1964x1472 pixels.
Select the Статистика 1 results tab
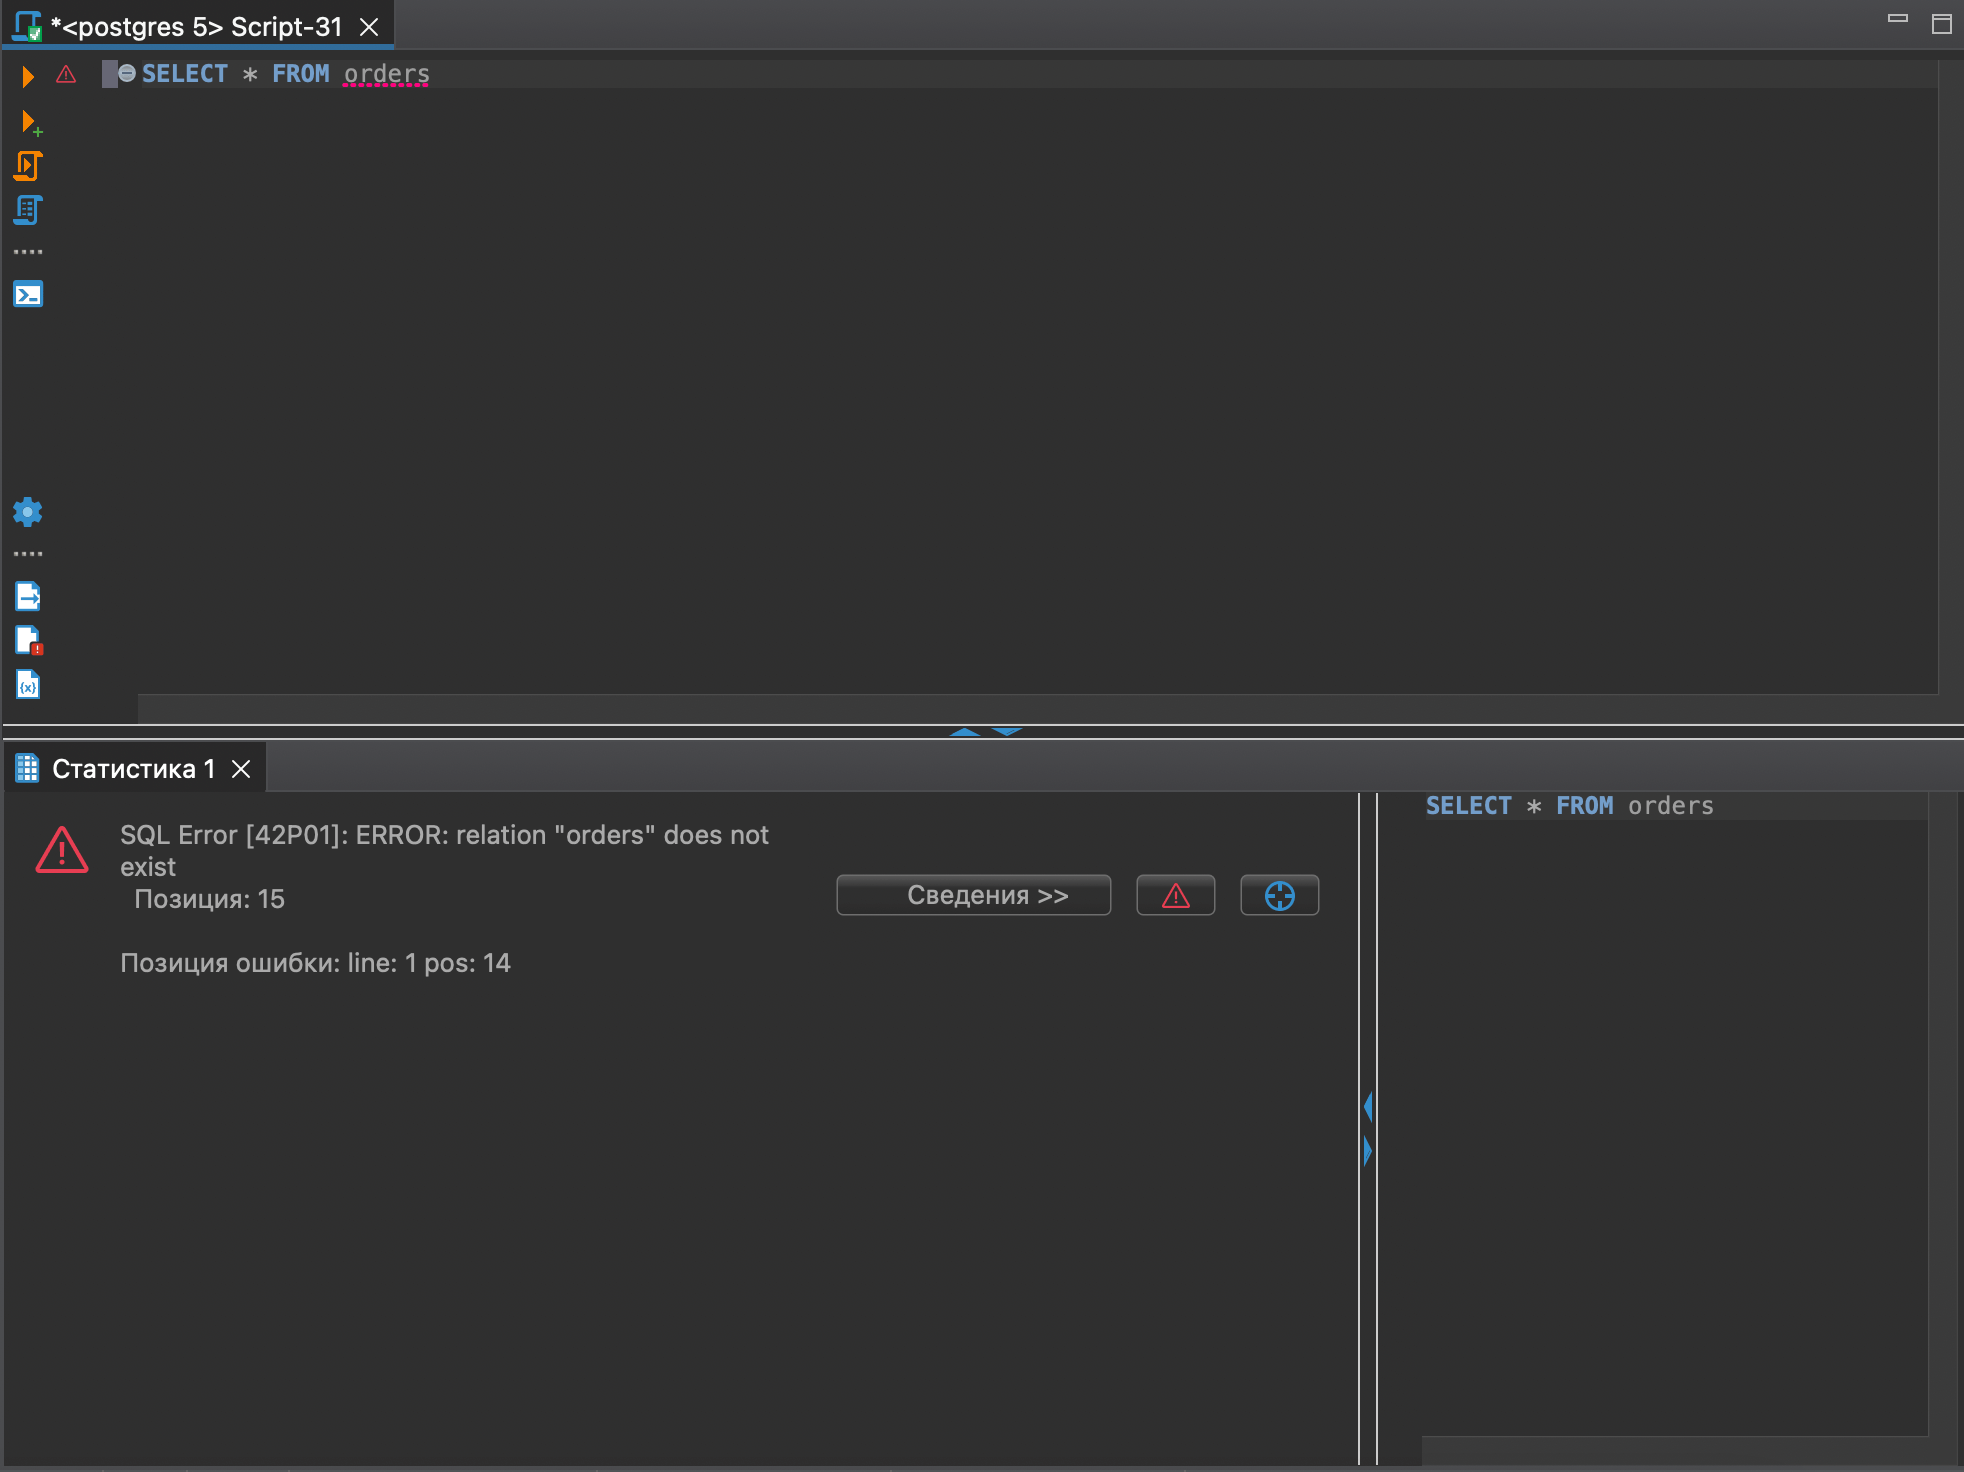(x=132, y=769)
